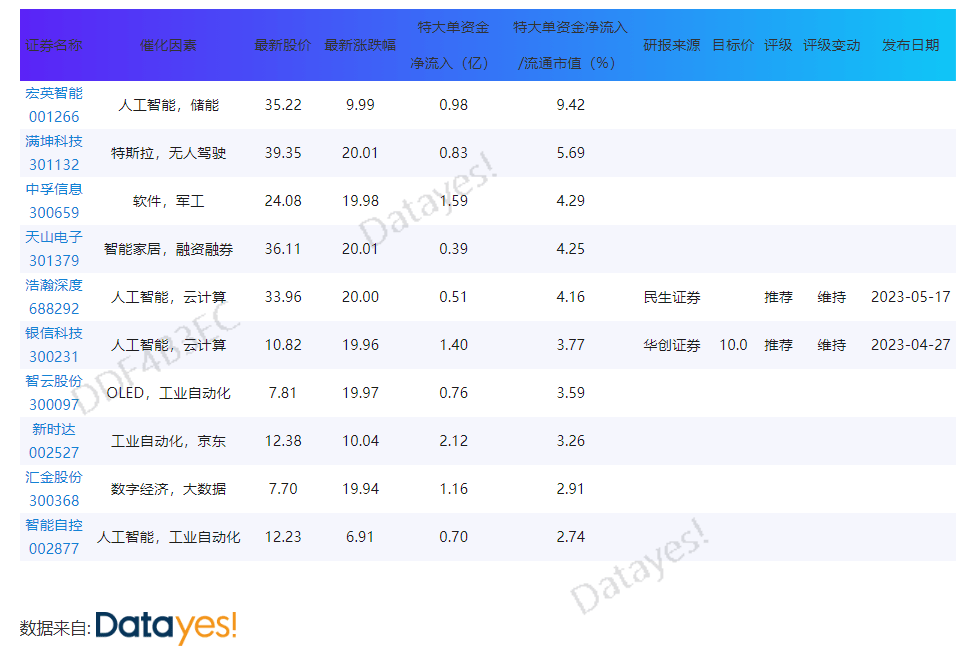Open the 新时达 002527 stock link
The height and width of the screenshot is (667, 975).
click(x=54, y=441)
